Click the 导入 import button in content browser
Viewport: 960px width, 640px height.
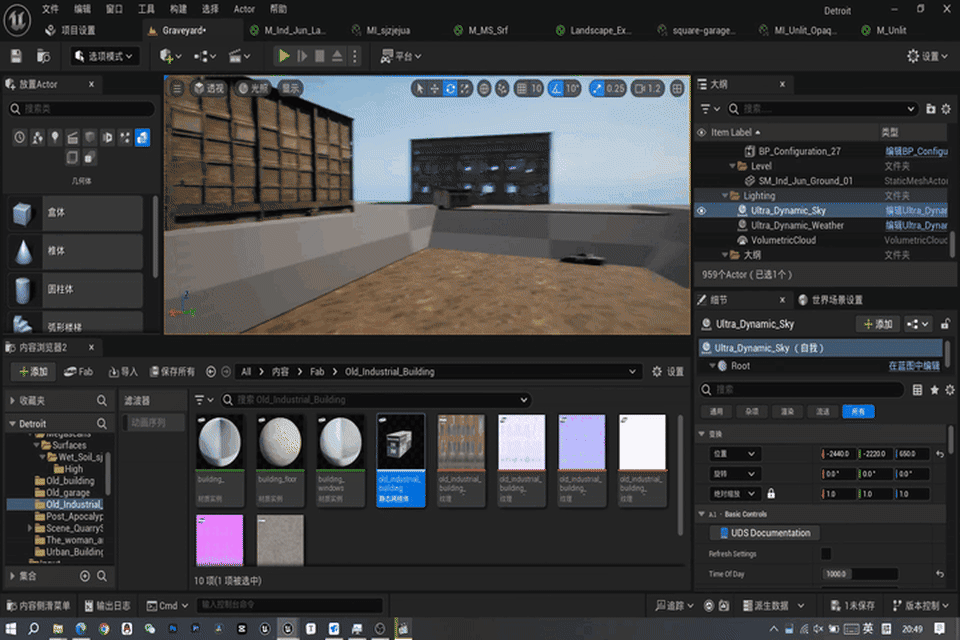point(123,372)
